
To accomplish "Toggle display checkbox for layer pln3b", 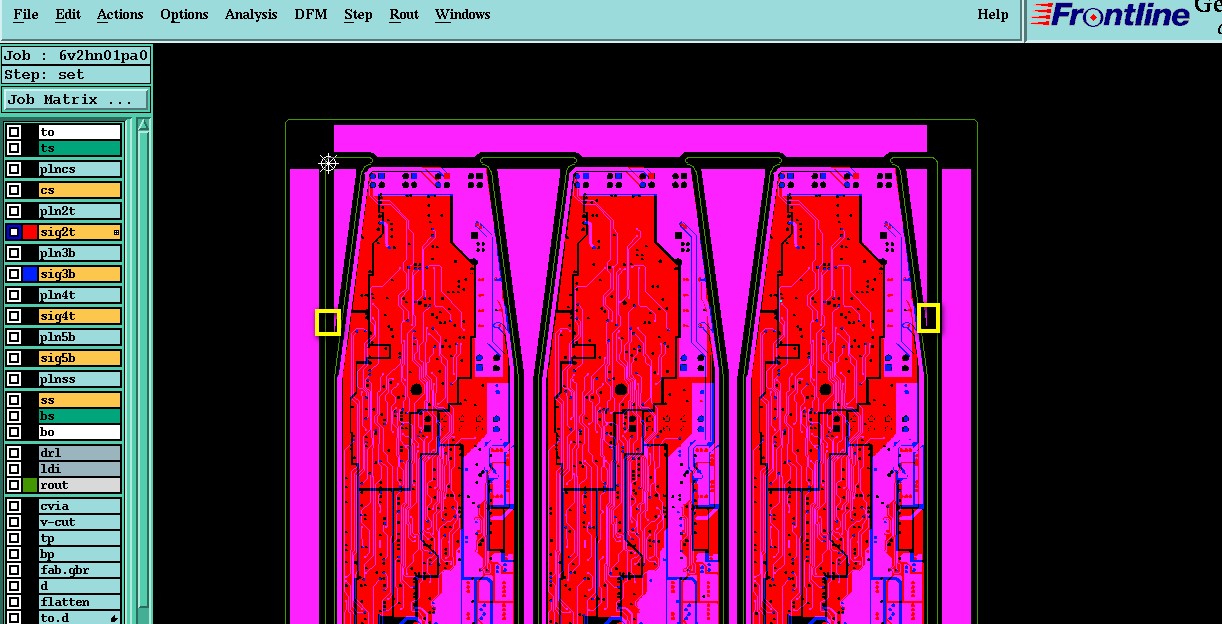I will tap(14, 253).
